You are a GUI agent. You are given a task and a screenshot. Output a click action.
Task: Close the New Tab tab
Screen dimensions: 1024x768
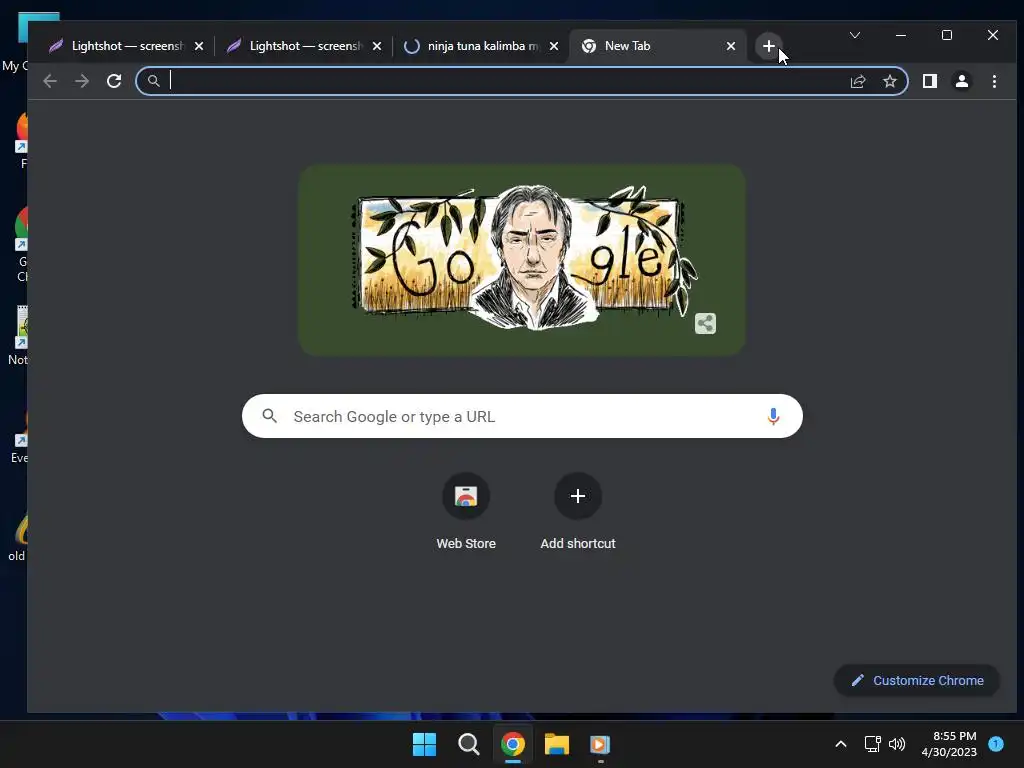[x=731, y=46]
